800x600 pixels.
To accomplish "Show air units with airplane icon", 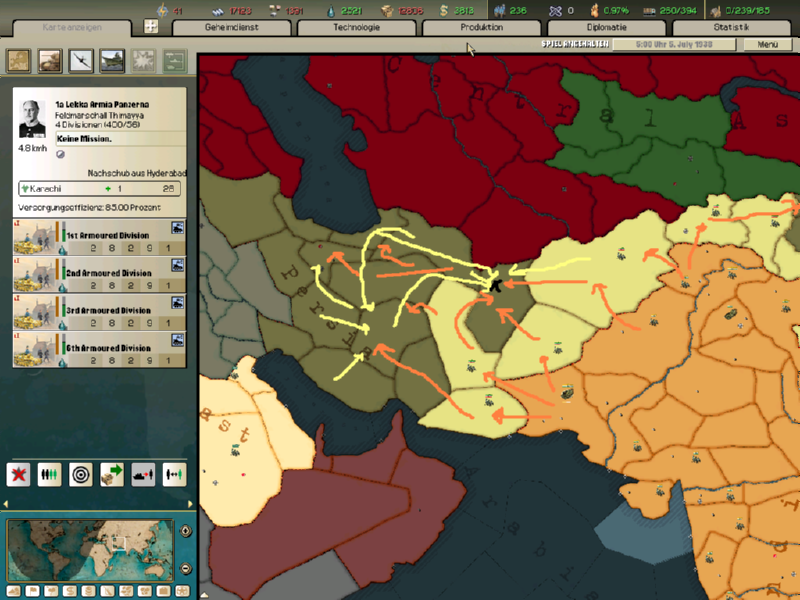I will tap(81, 61).
